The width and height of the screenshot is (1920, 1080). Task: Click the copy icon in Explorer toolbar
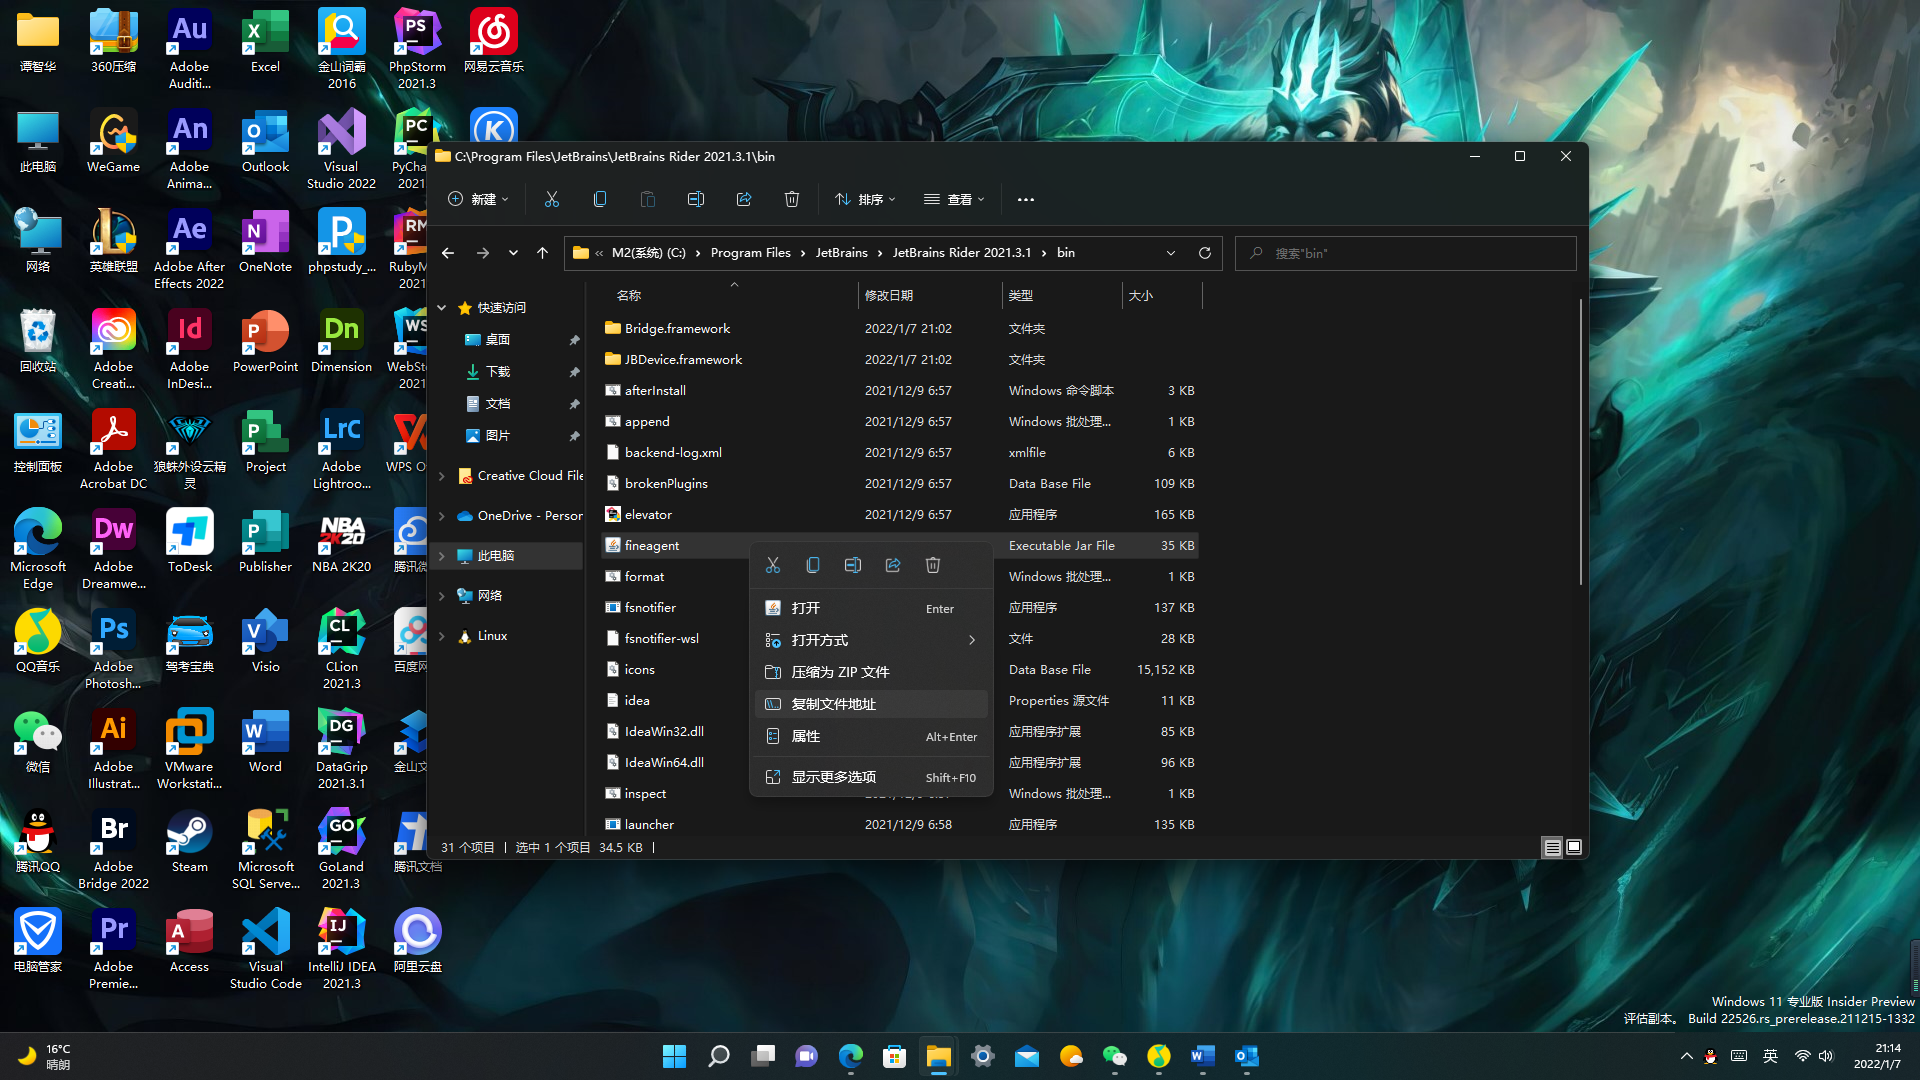pos(600,199)
